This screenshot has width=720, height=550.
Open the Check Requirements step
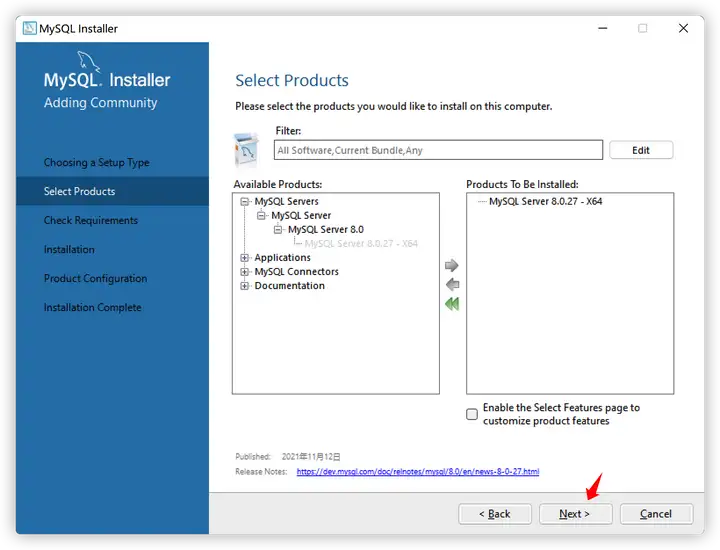click(x=91, y=220)
